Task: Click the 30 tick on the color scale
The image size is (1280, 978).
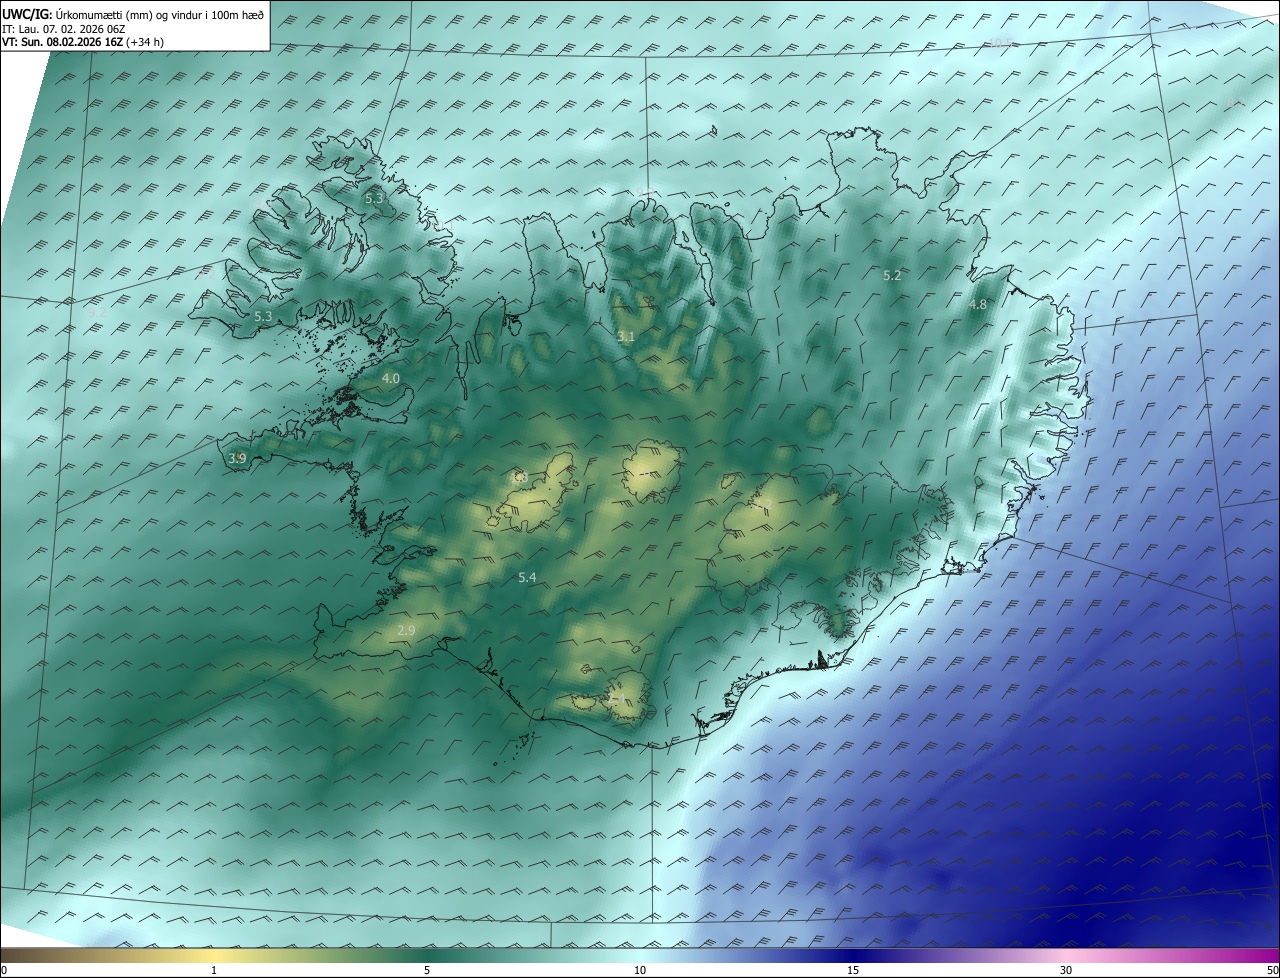Action: point(1066,970)
